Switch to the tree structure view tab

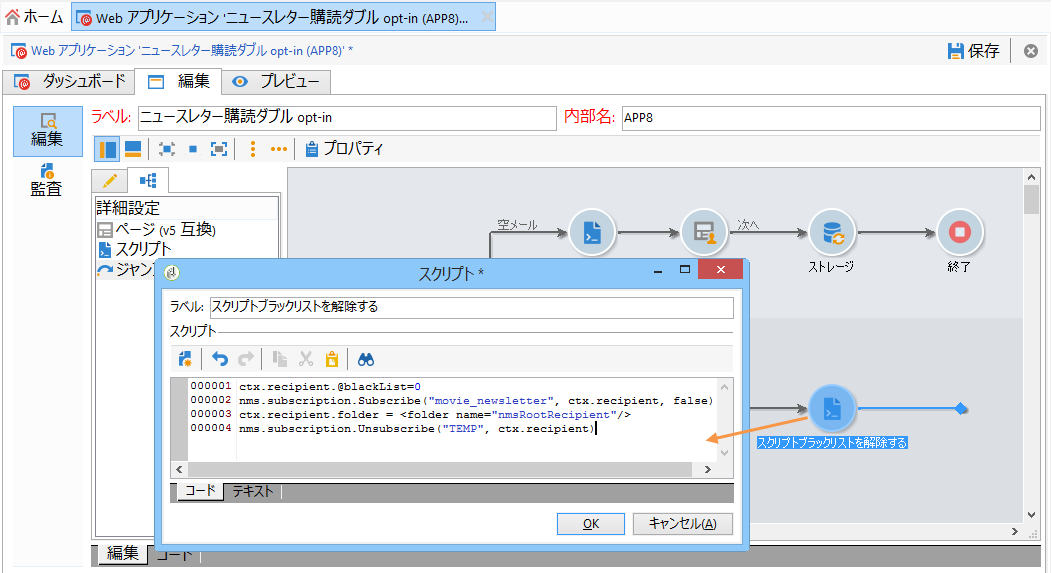tap(148, 180)
